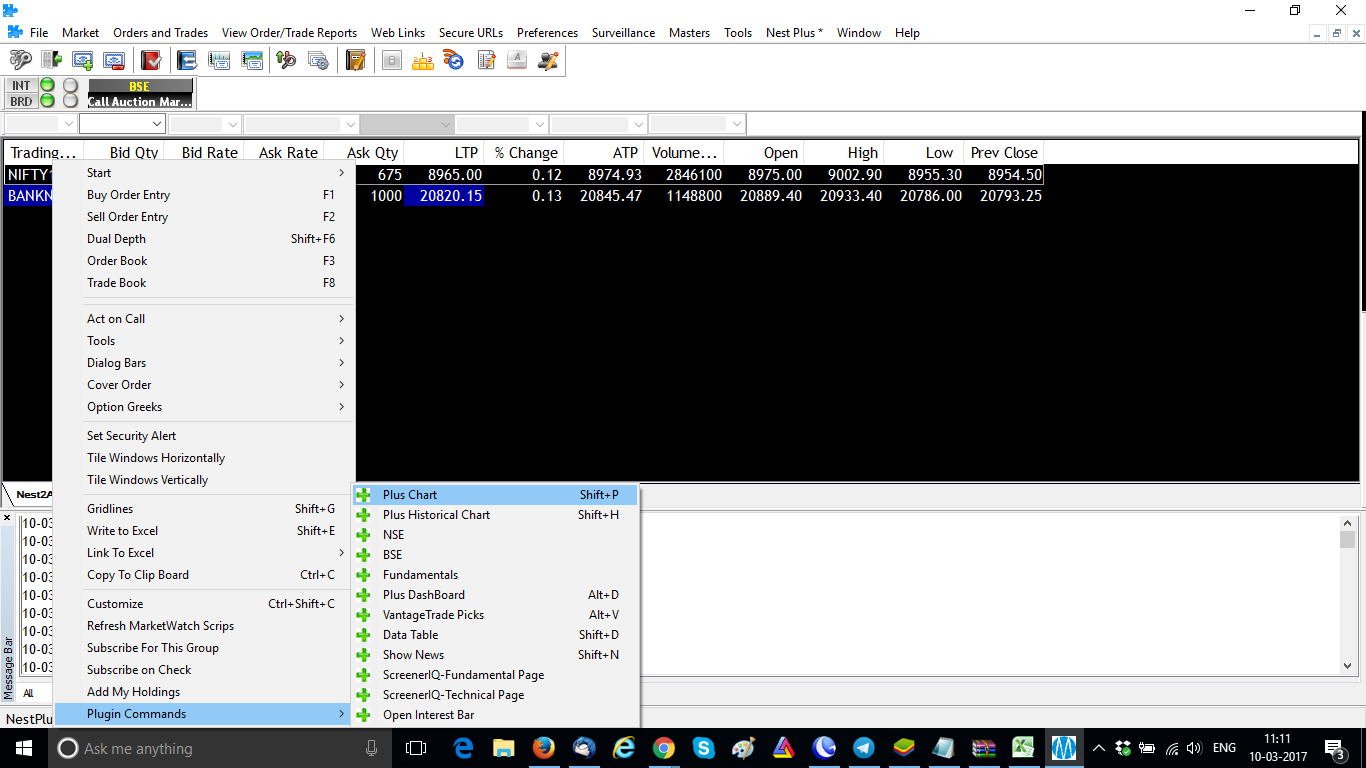Select Refresh MarketWatch Scrips
1366x768 pixels.
tap(204, 626)
